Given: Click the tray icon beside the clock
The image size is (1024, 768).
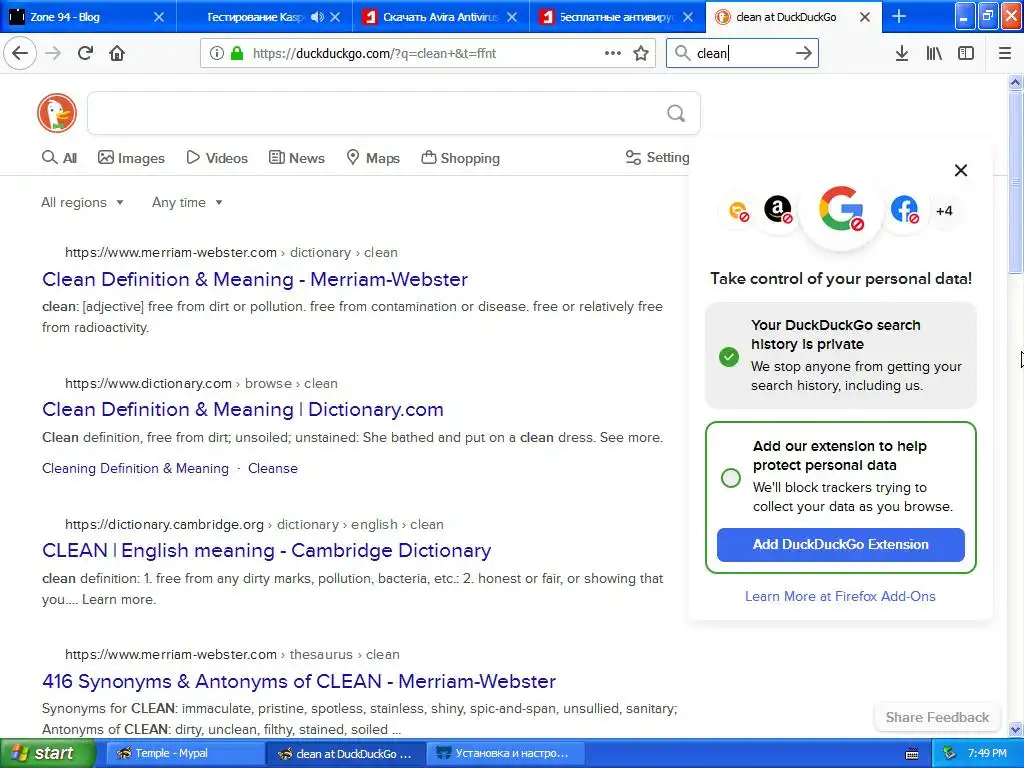Looking at the screenshot, I should tap(950, 753).
